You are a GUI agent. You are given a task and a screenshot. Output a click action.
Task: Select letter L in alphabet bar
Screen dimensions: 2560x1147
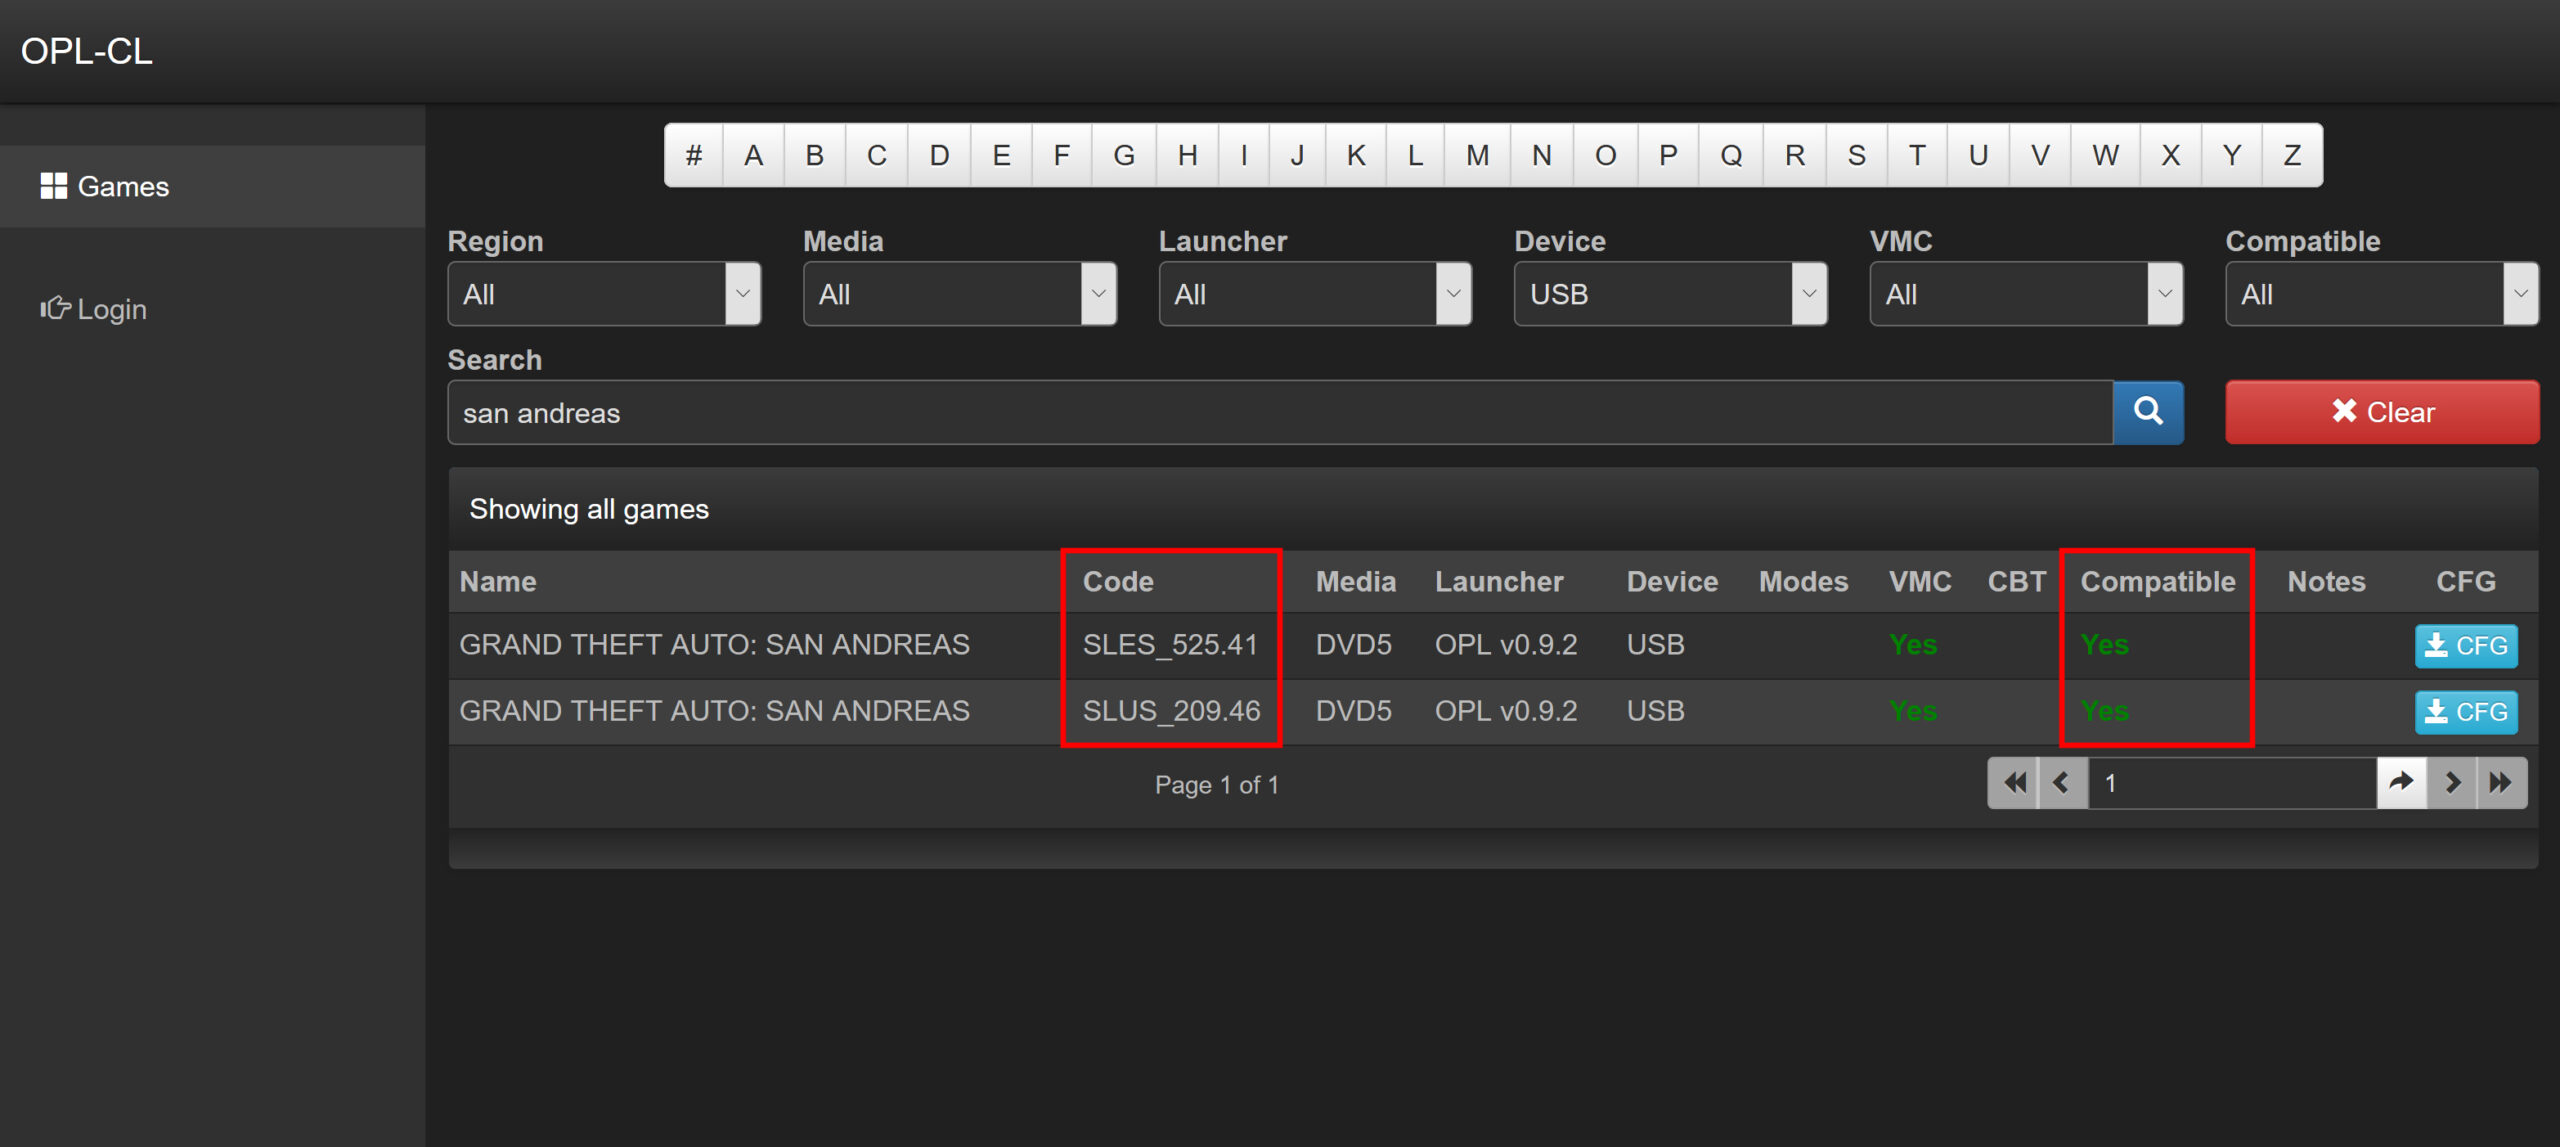tap(1415, 155)
